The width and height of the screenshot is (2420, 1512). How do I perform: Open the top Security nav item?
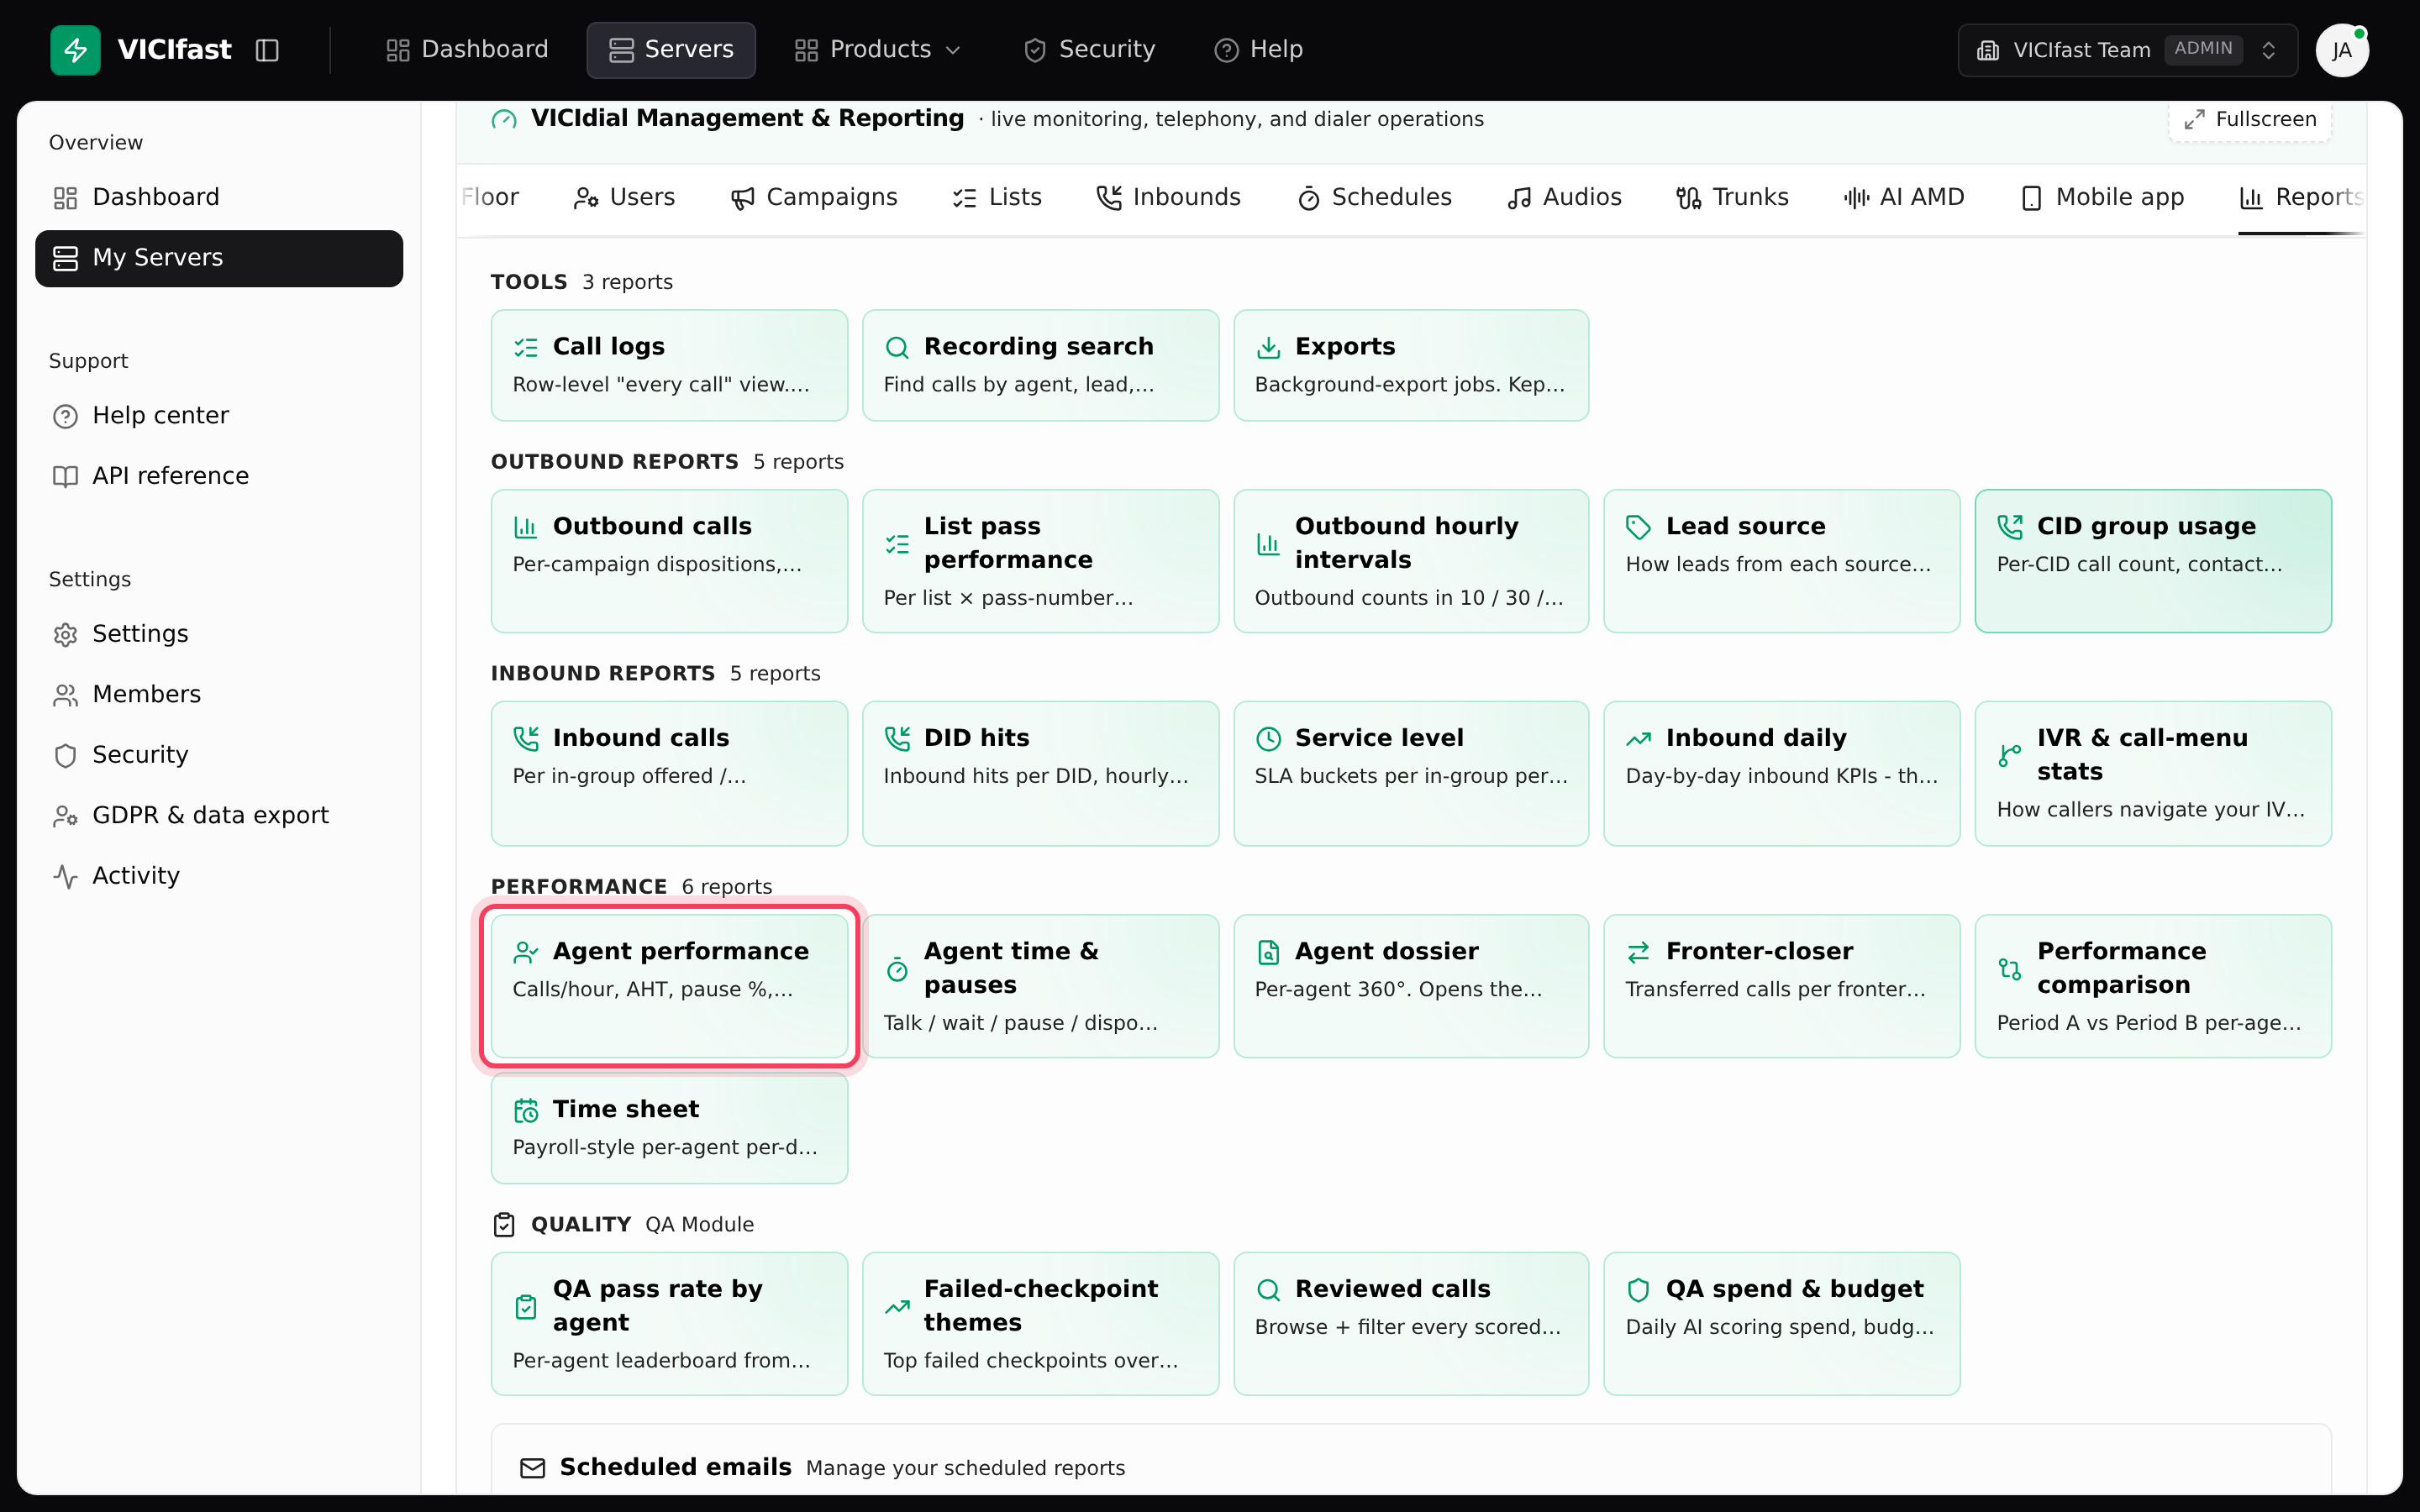tap(1089, 50)
